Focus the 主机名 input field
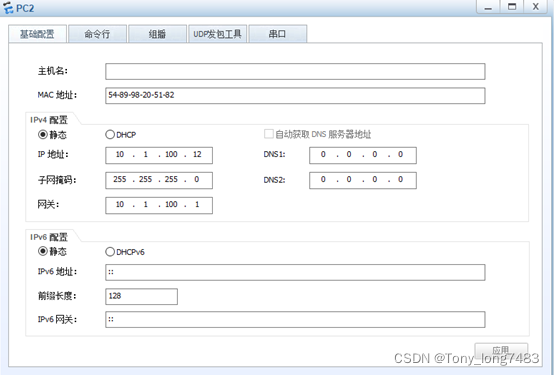This screenshot has width=554, height=375. tap(295, 71)
